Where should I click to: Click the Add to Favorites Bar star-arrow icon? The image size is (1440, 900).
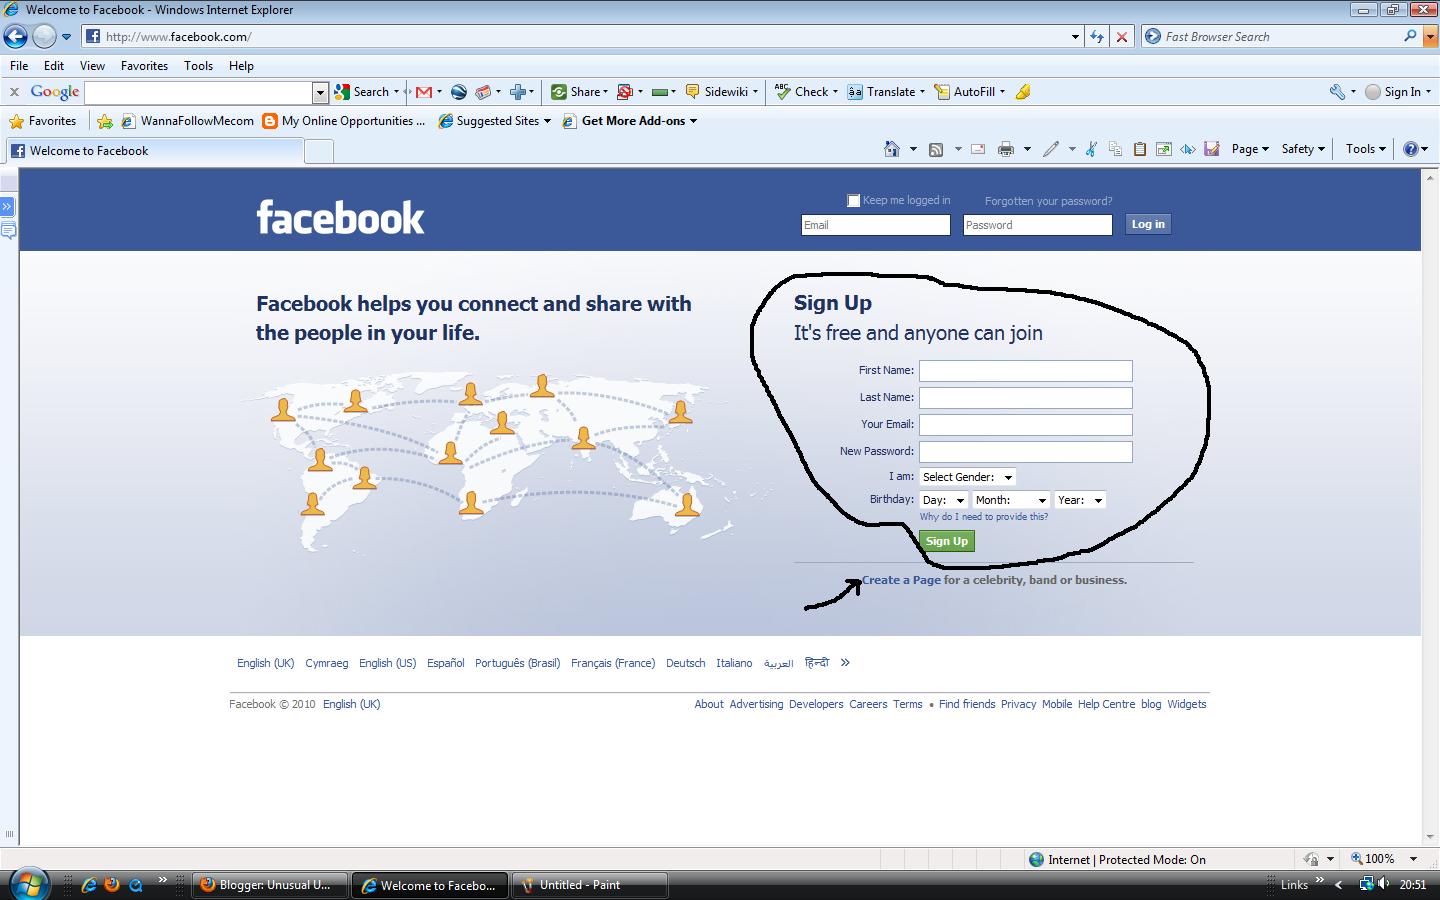[105, 121]
